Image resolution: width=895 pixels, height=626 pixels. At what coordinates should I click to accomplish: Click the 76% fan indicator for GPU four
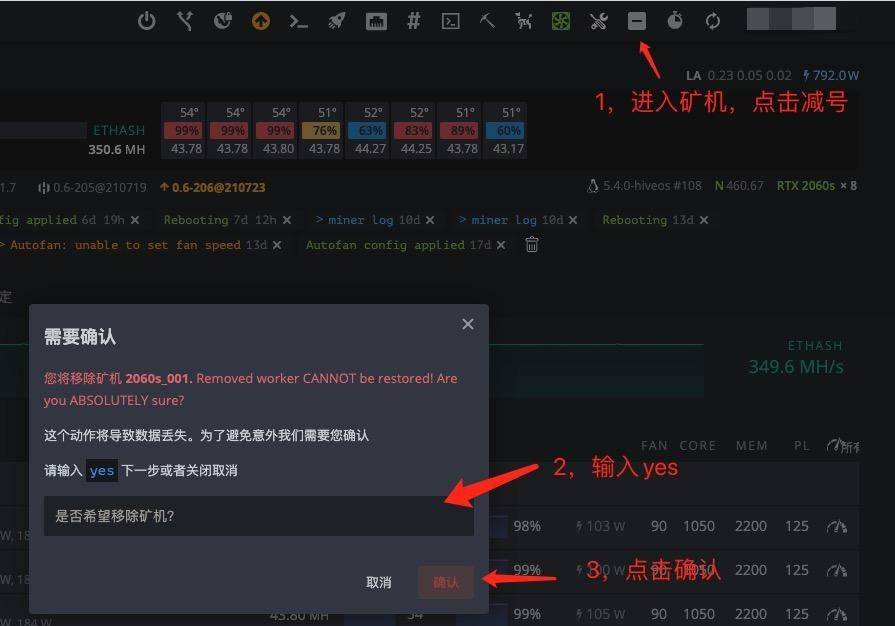324,131
